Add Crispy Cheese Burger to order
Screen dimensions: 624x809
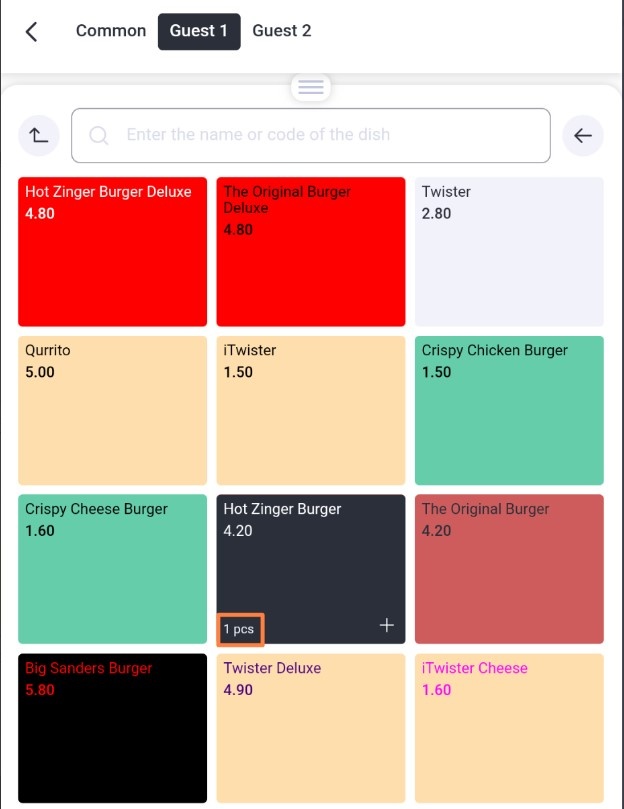click(x=113, y=569)
